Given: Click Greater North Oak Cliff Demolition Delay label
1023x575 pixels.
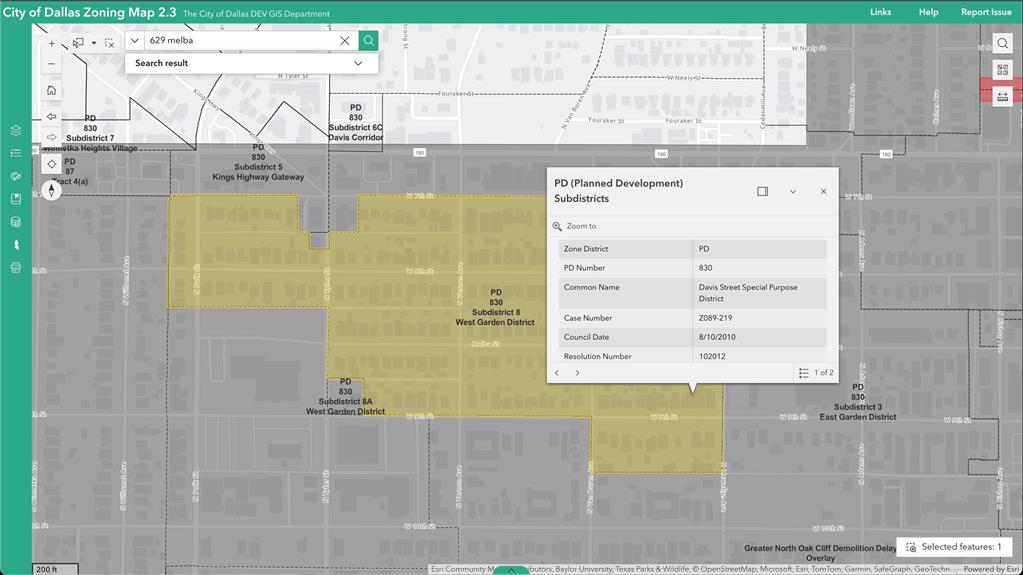Looking at the screenshot, I should point(820,553).
